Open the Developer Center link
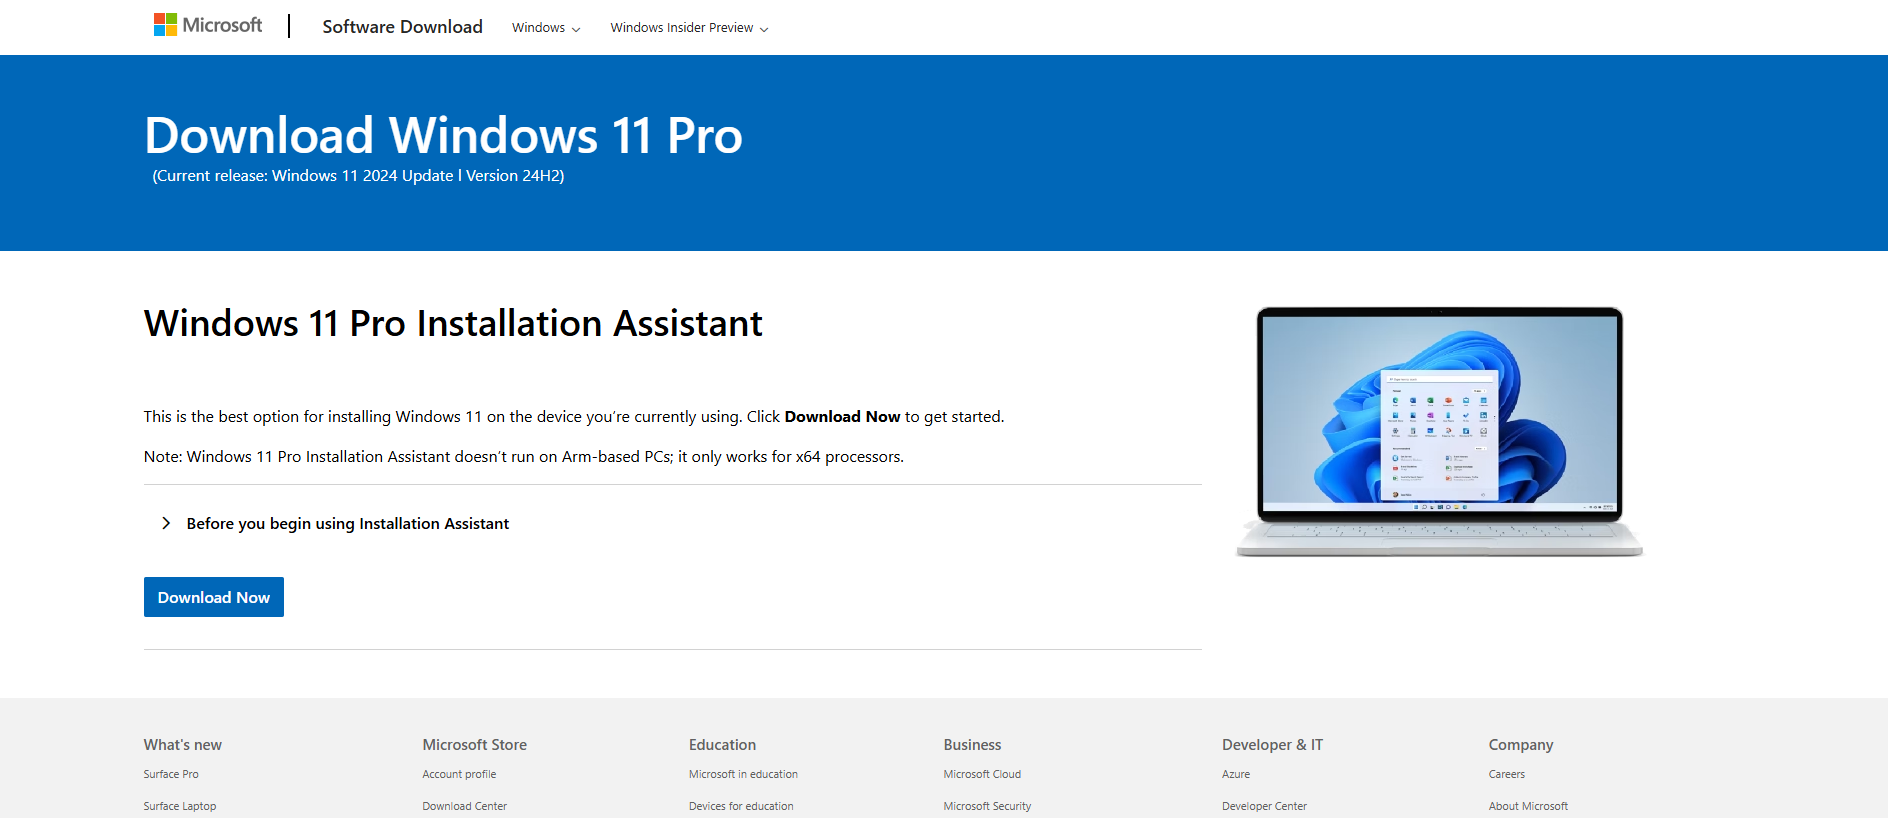This screenshot has height=818, width=1888. click(1264, 806)
